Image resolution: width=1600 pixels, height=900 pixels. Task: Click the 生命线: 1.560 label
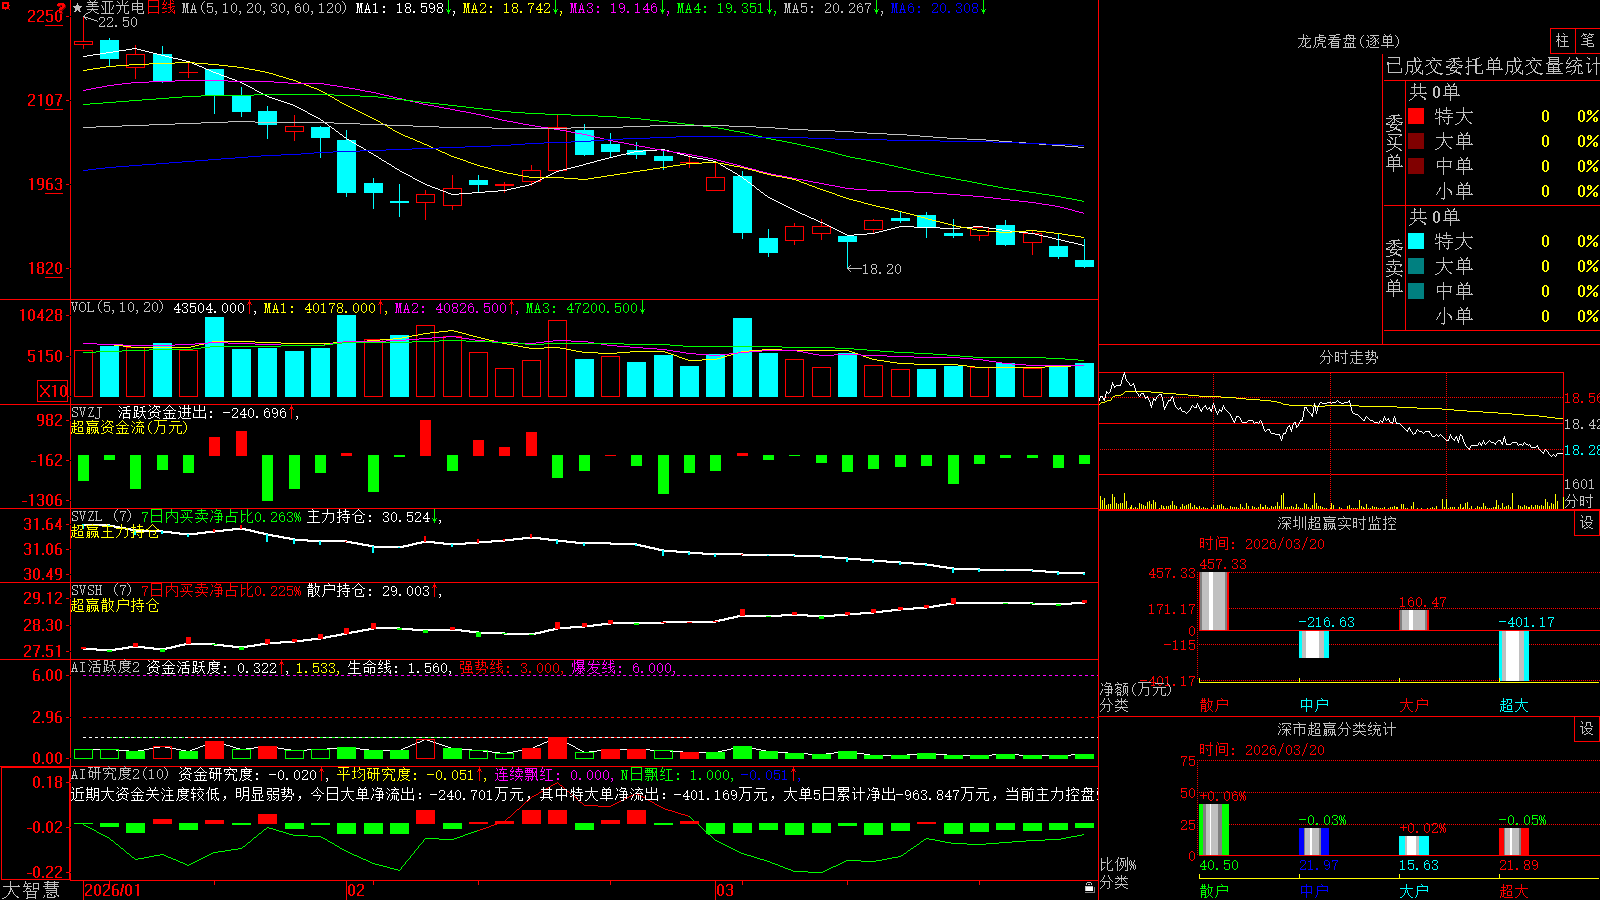(x=398, y=667)
